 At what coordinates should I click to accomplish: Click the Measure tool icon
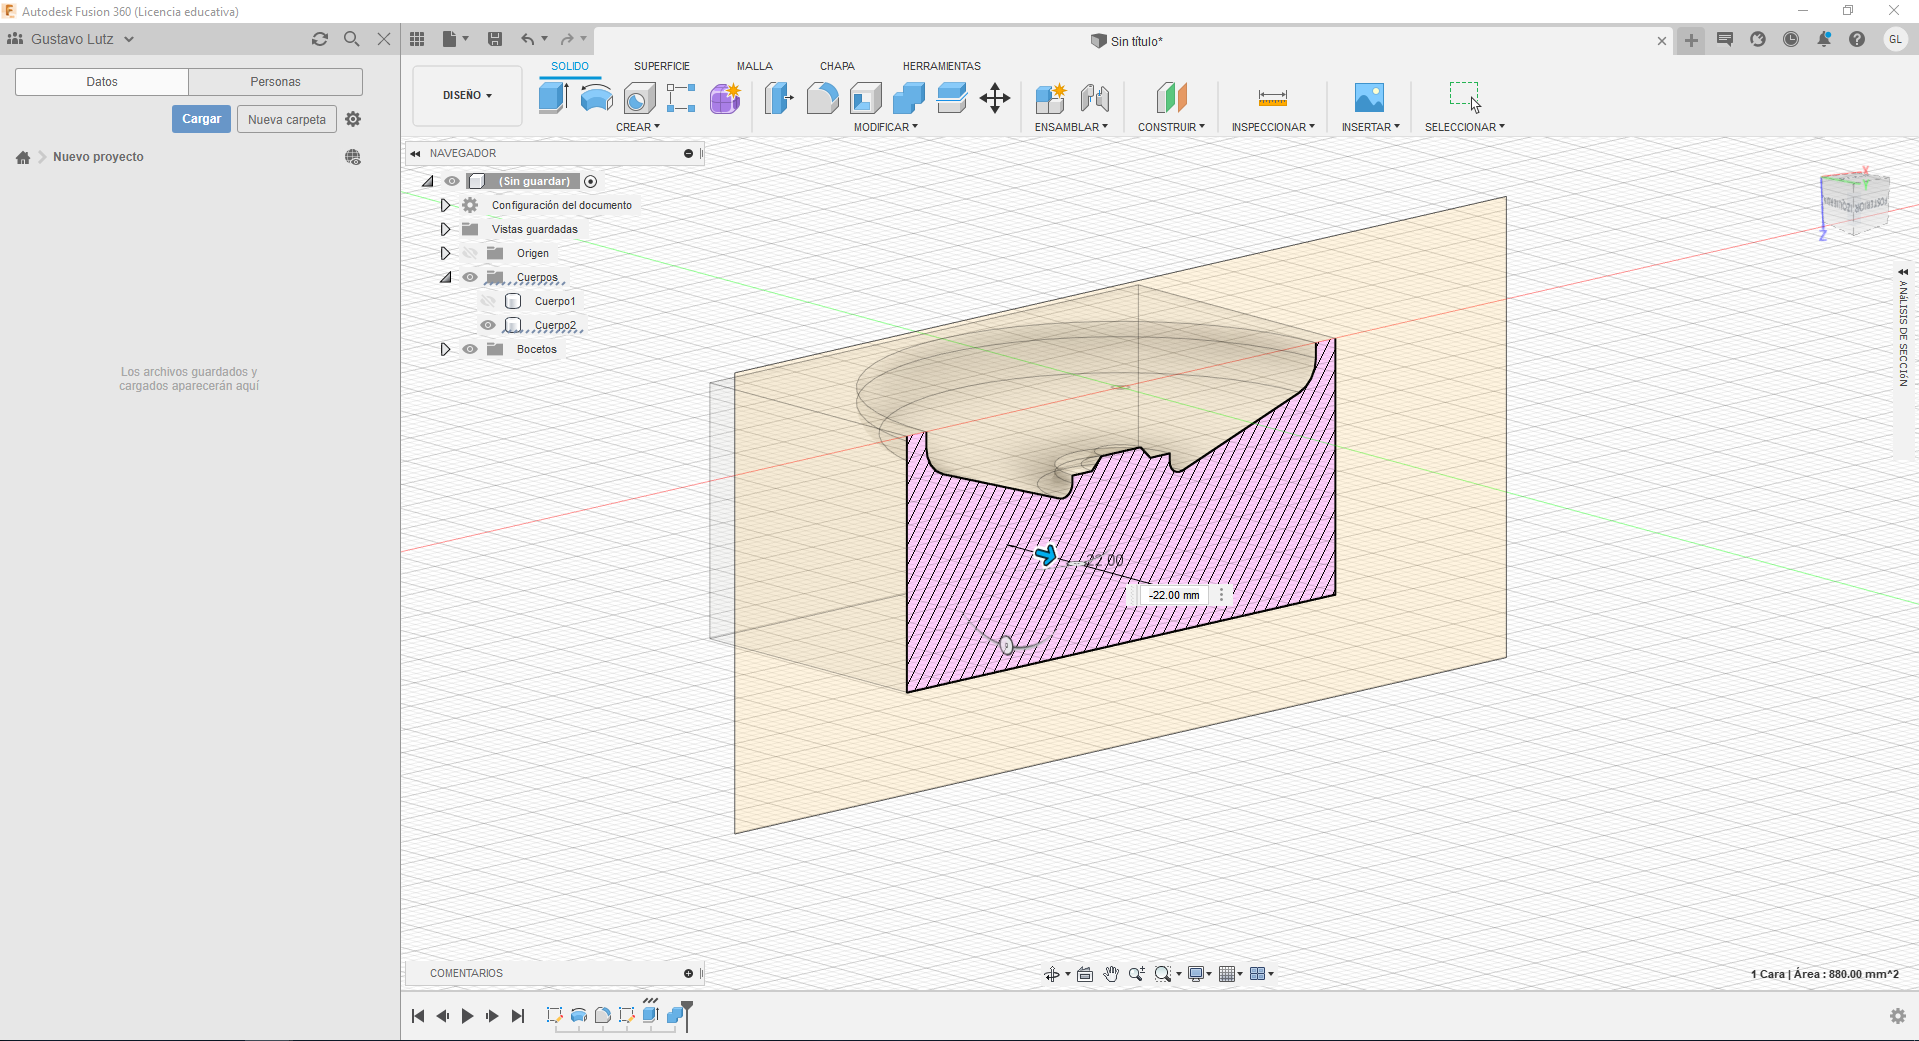tap(1273, 98)
